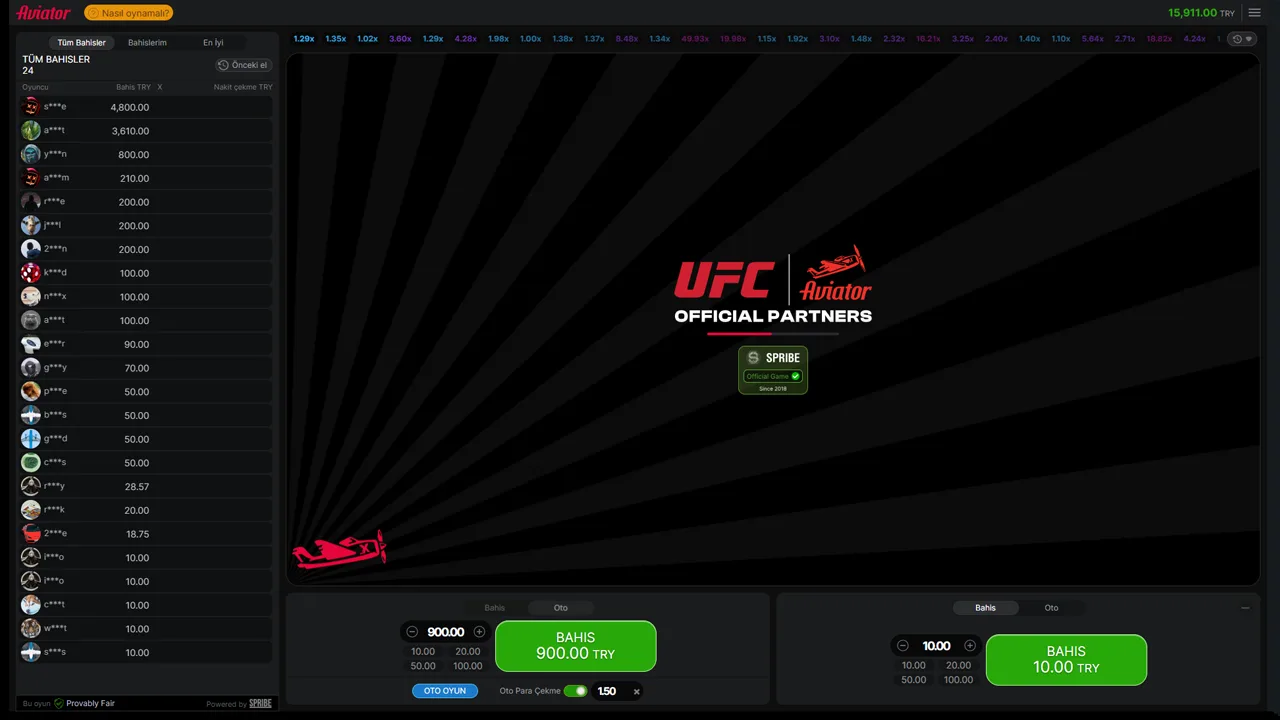Image resolution: width=1280 pixels, height=720 pixels.
Task: Click the 900.00 bet amount field
Action: coord(446,632)
